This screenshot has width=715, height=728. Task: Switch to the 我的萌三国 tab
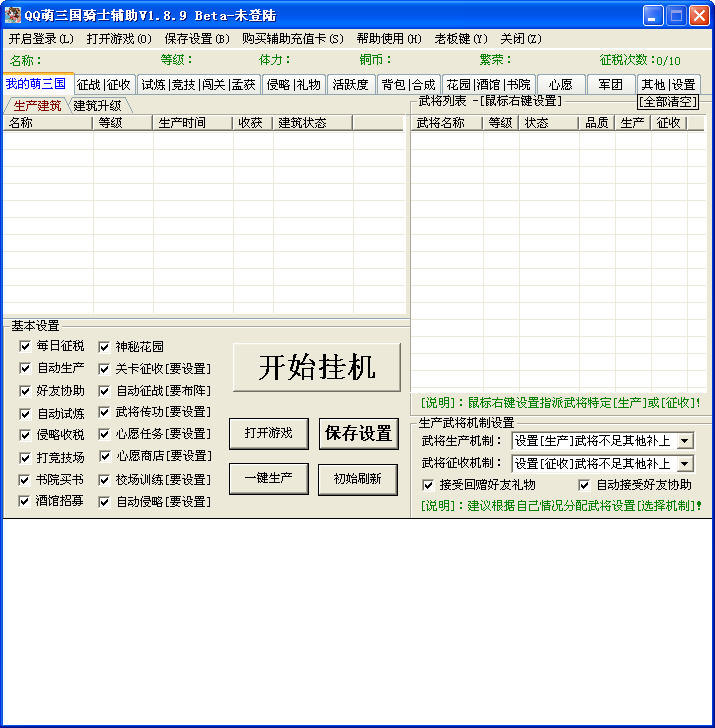(x=38, y=84)
